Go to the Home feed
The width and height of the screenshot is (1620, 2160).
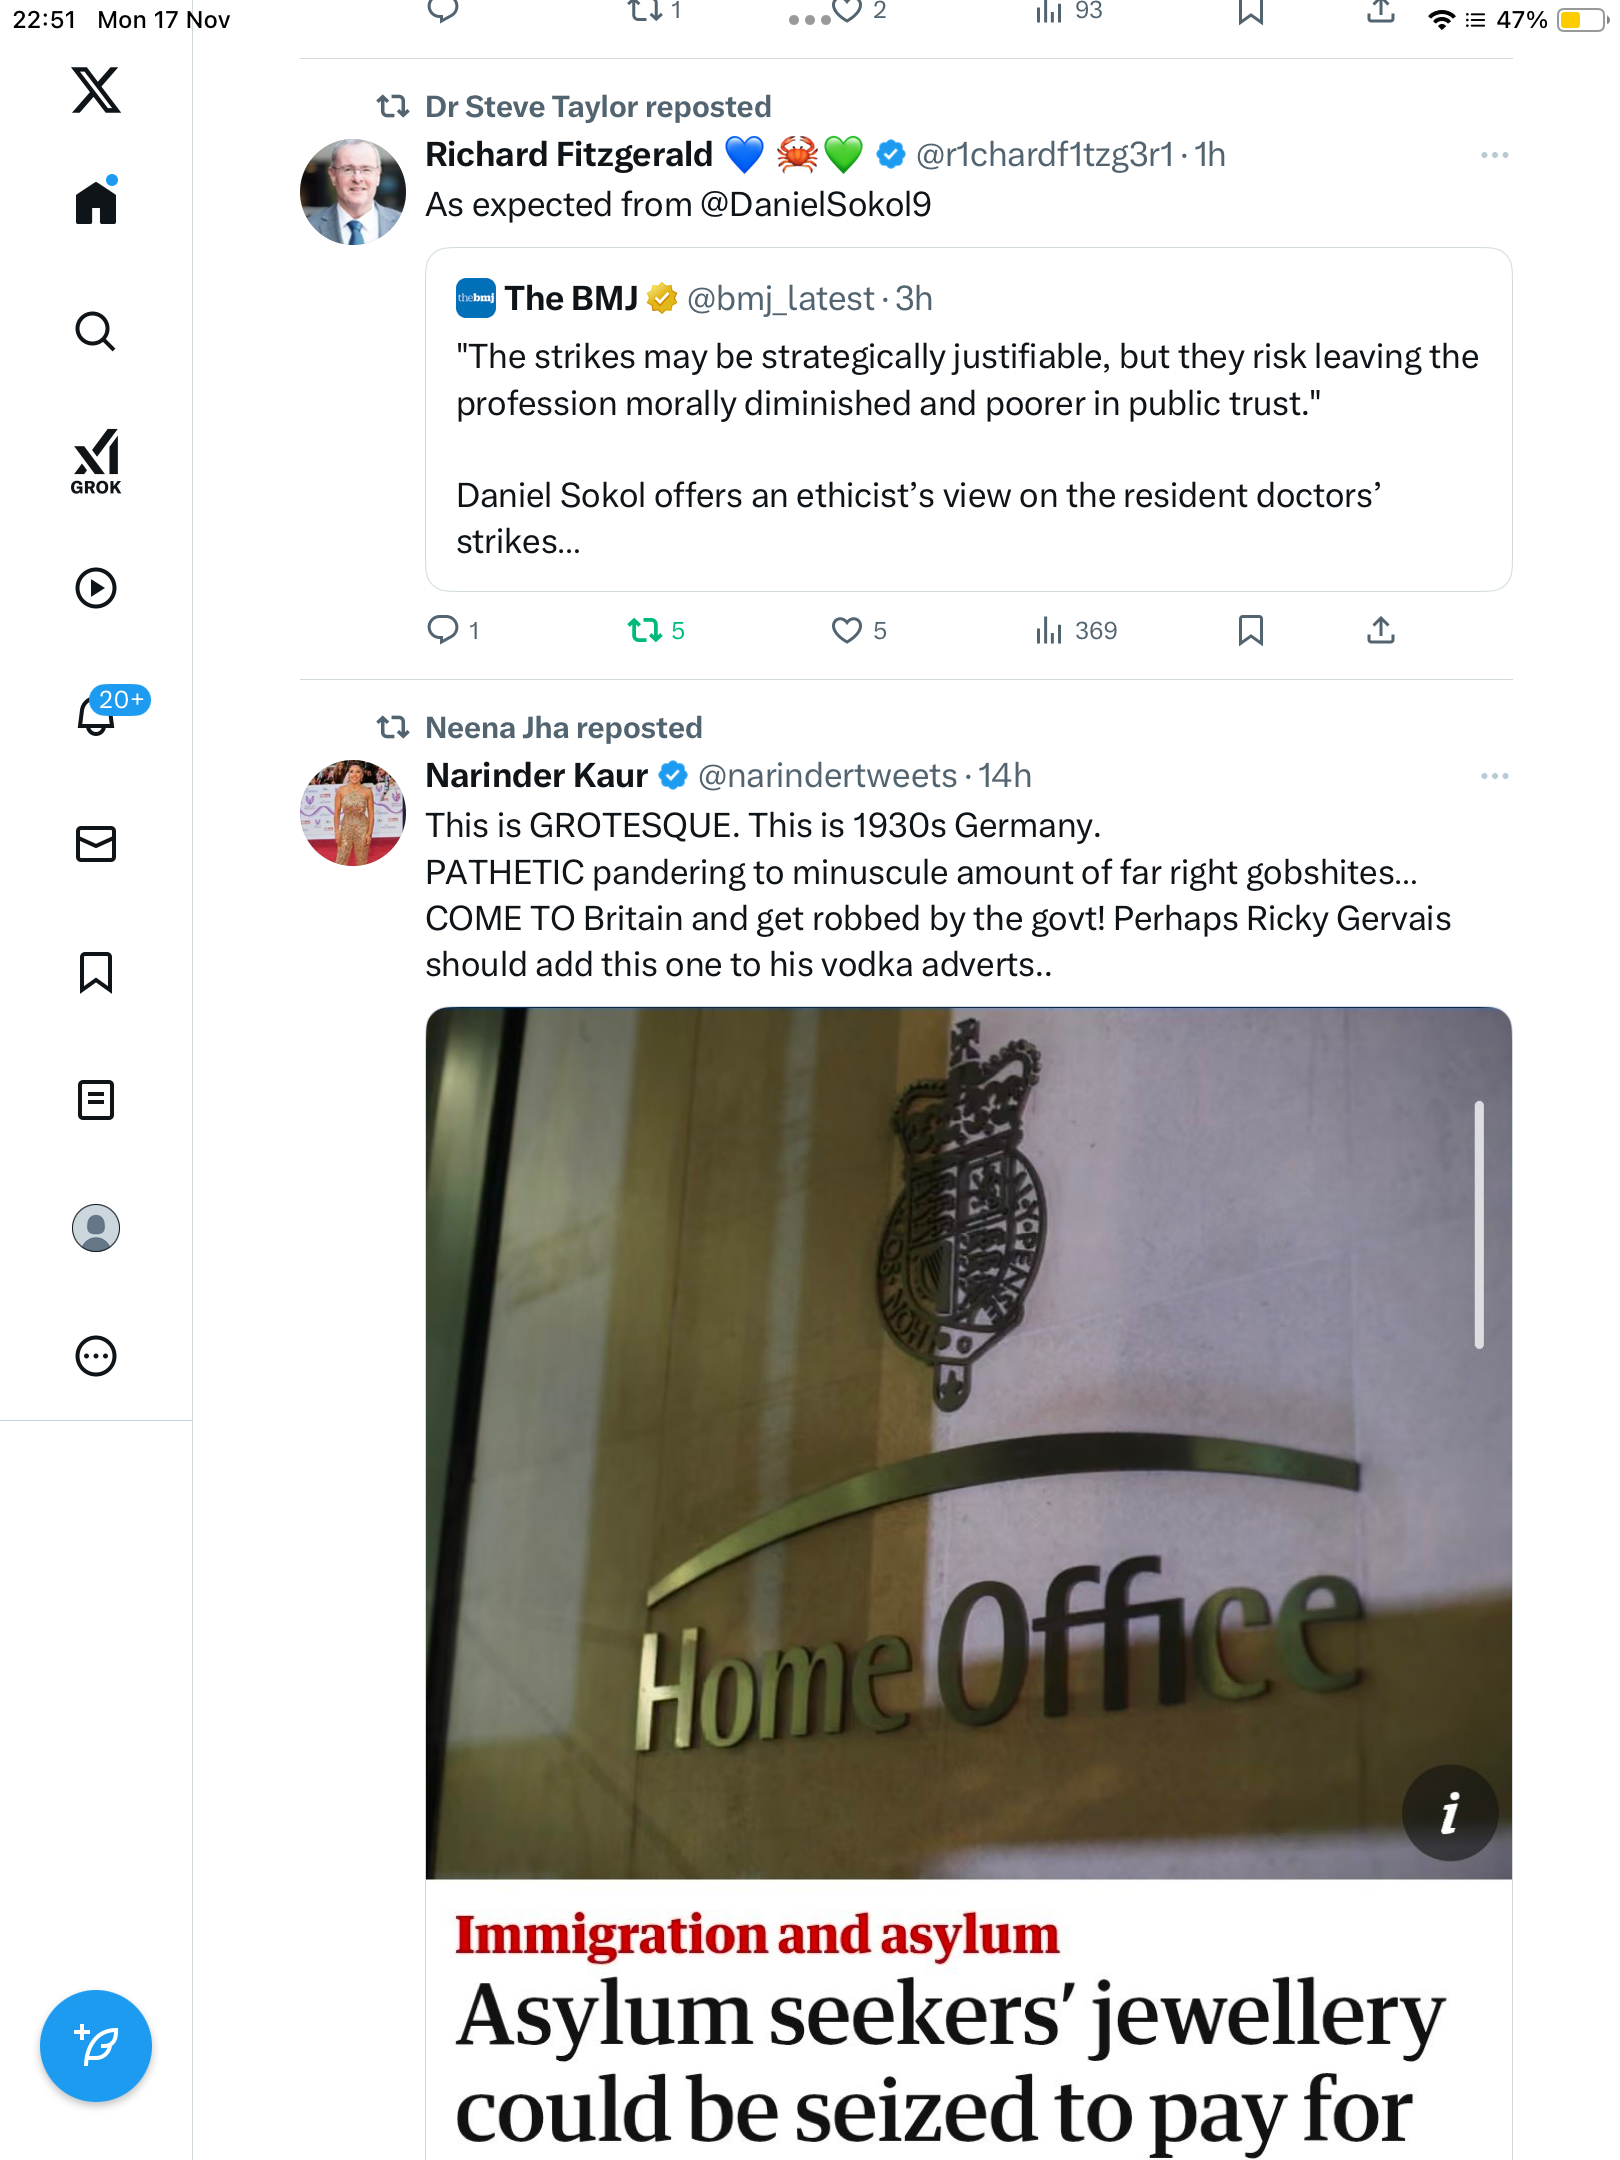point(96,203)
